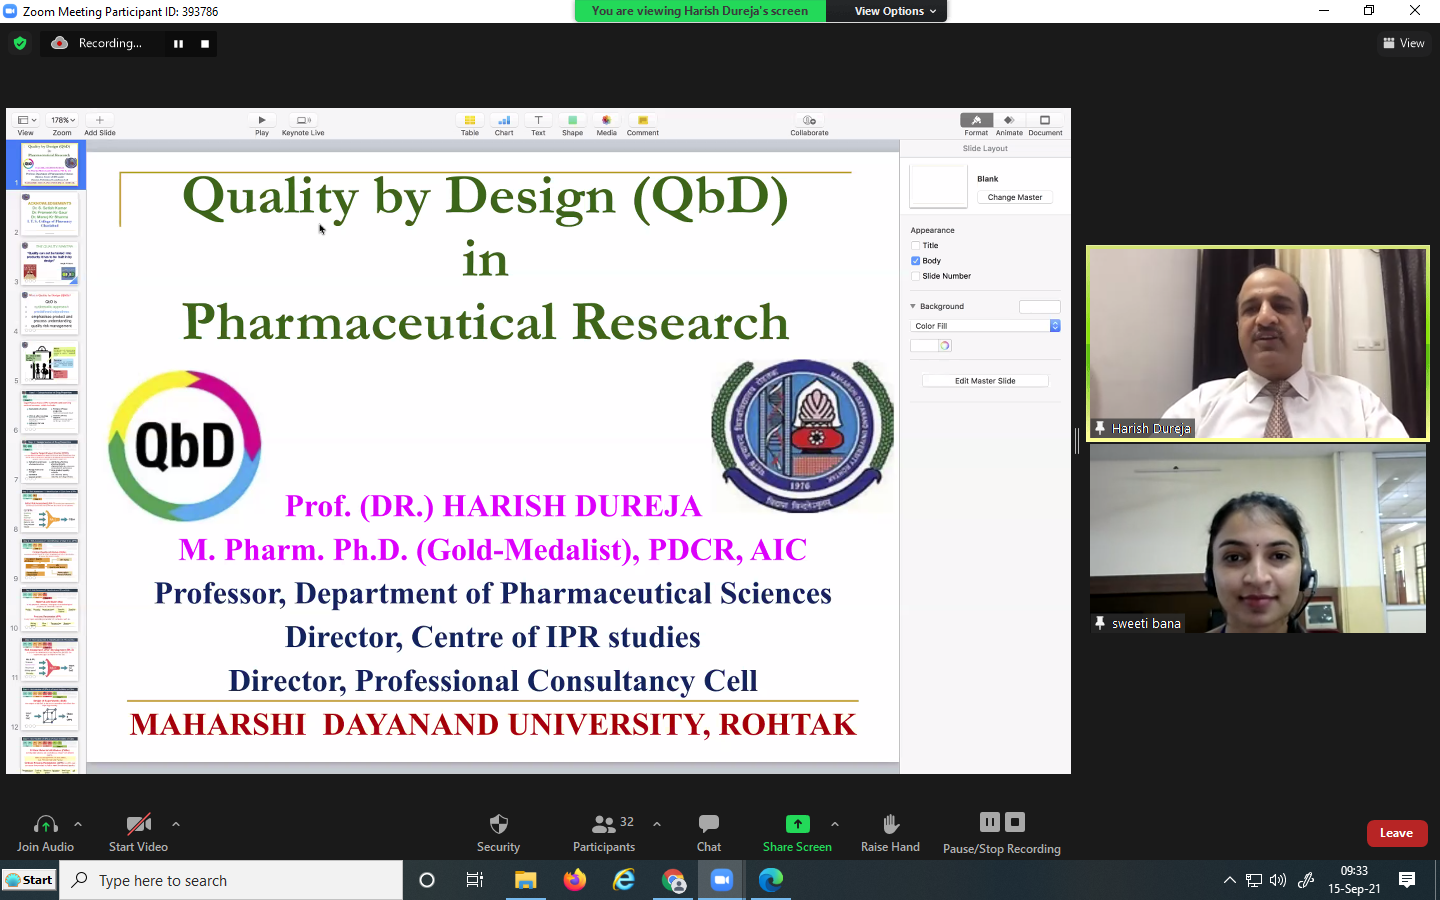Image resolution: width=1440 pixels, height=900 pixels.
Task: Open File Explorer from the taskbar
Action: coord(525,880)
